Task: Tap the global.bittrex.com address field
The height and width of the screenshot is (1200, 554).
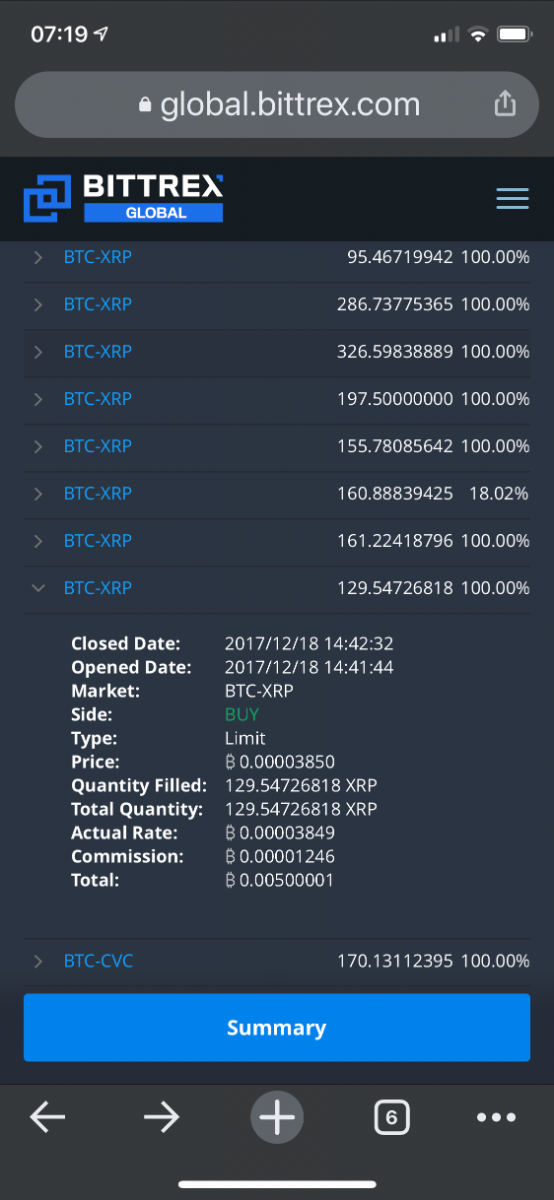Action: point(277,104)
